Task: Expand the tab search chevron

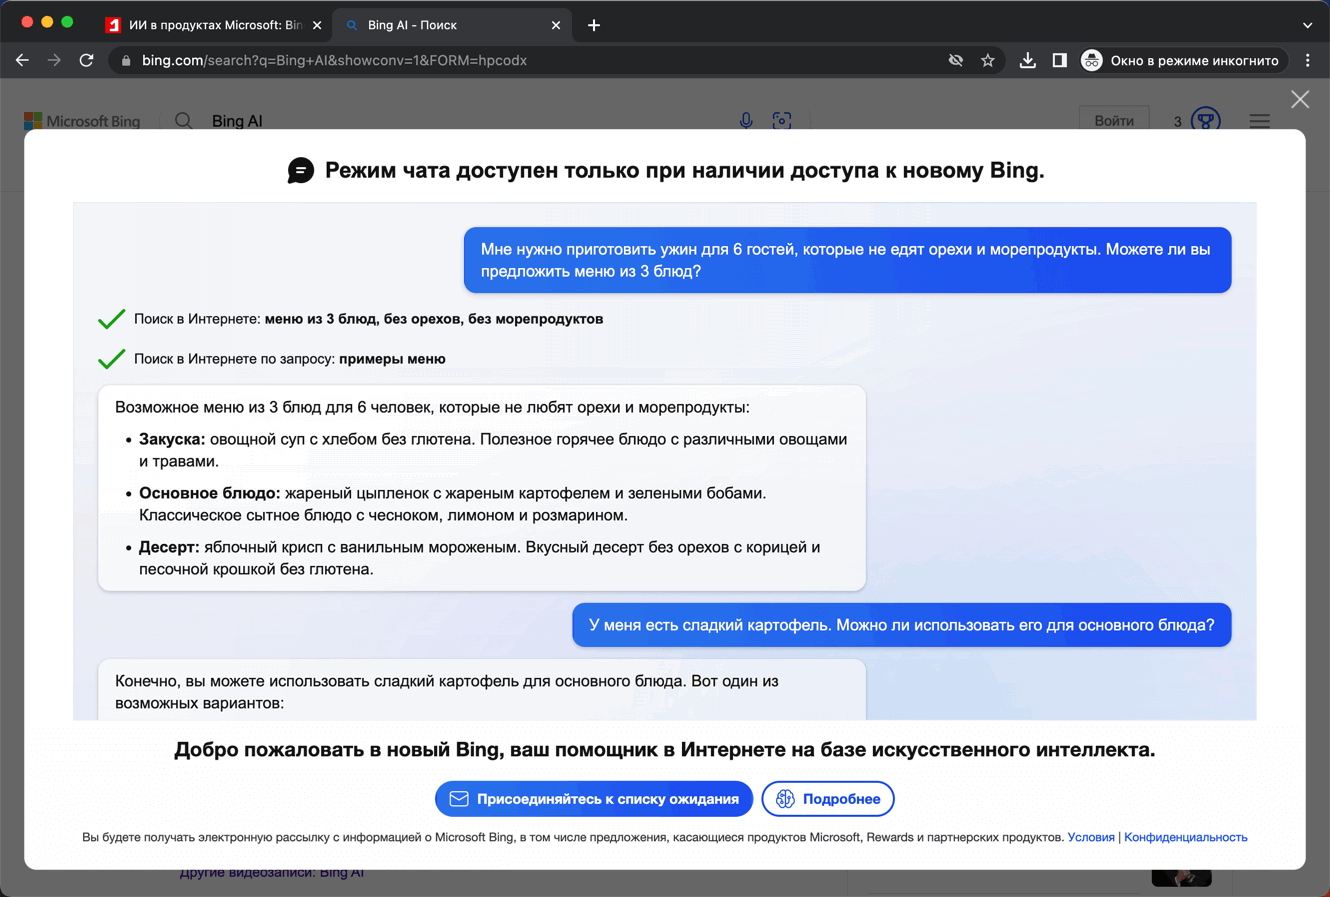Action: pos(1307,25)
